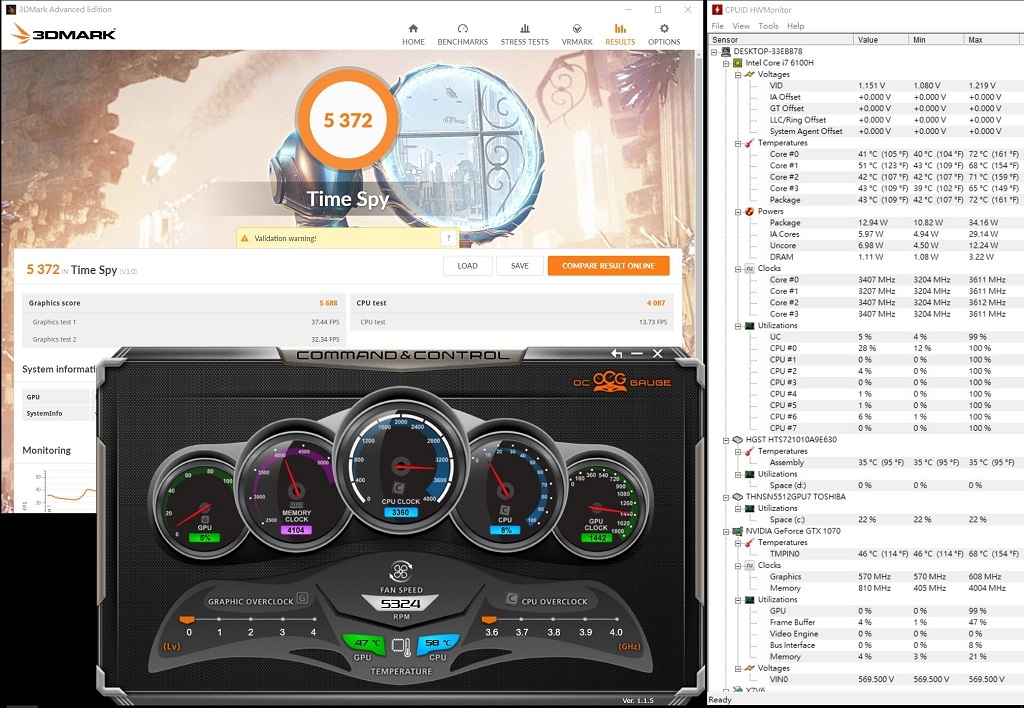
Task: Click COMPARE RESULT ONLINE button
Action: tap(609, 266)
